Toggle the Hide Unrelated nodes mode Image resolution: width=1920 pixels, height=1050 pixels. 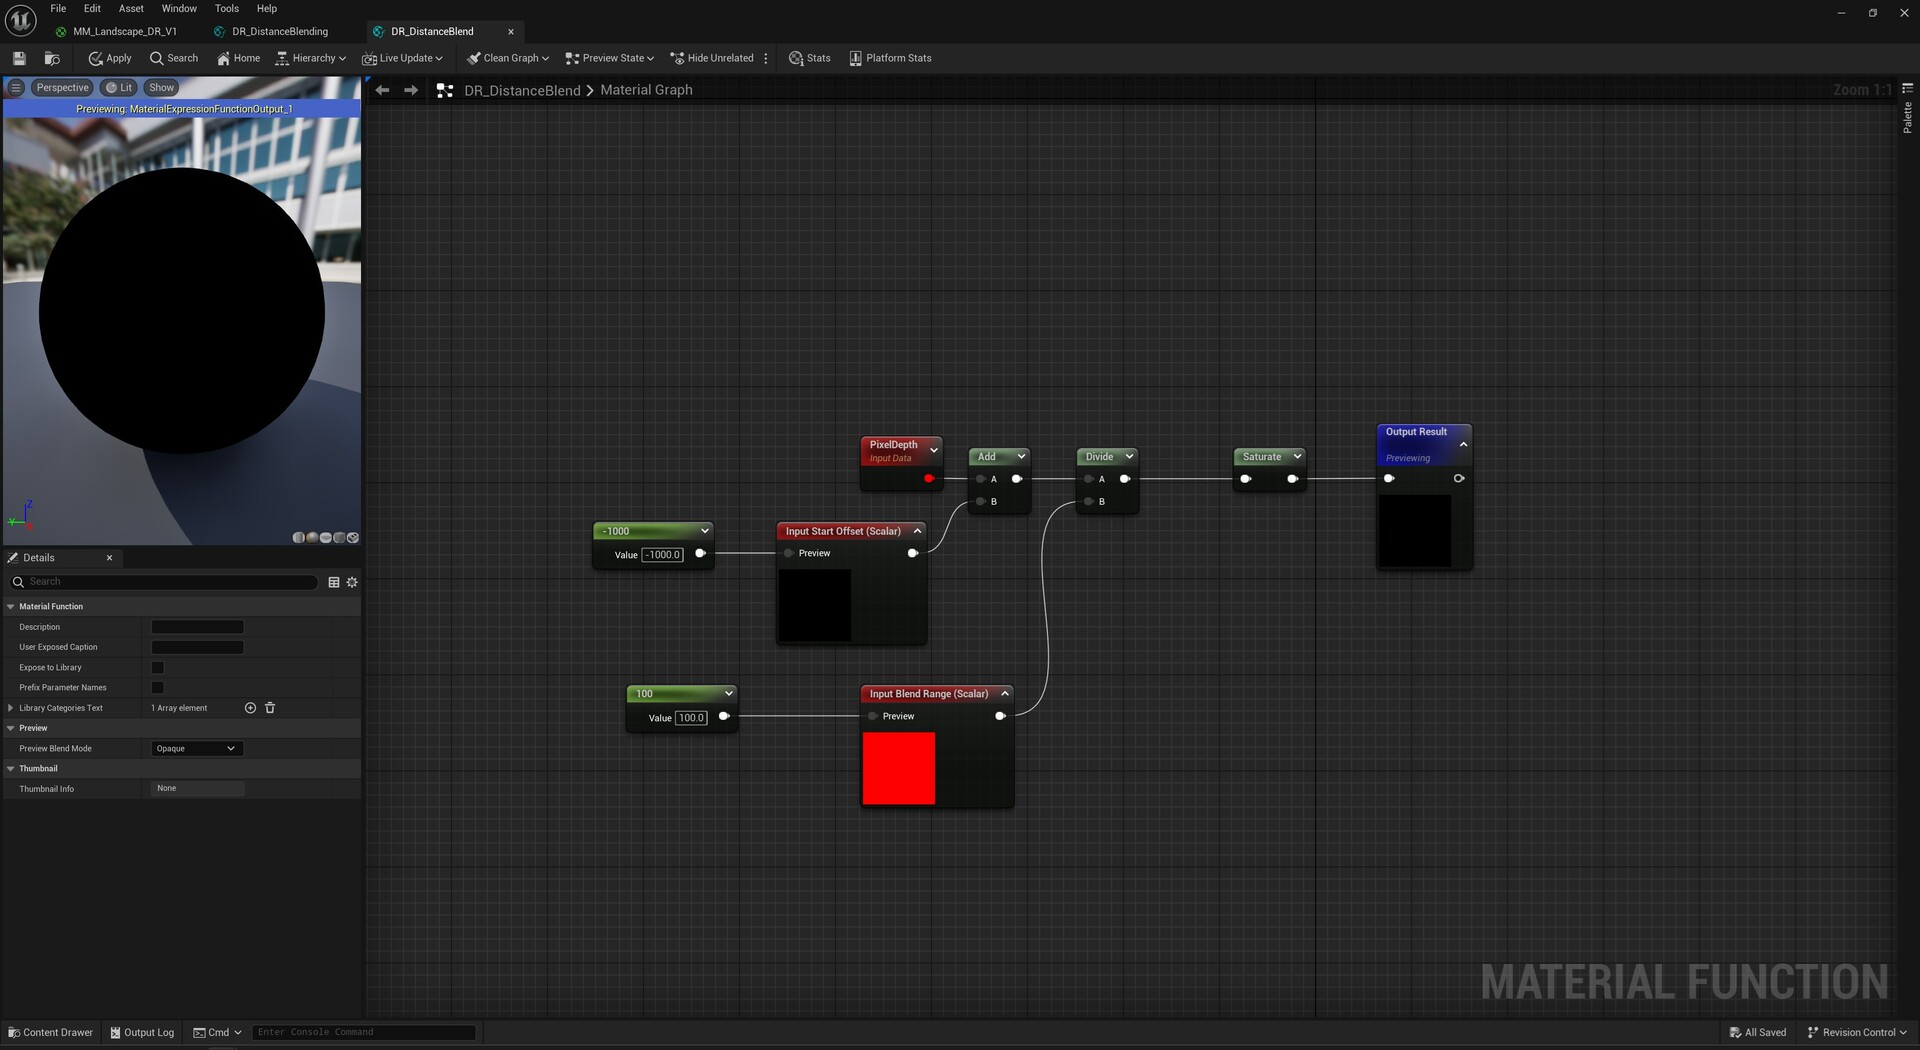coord(712,58)
